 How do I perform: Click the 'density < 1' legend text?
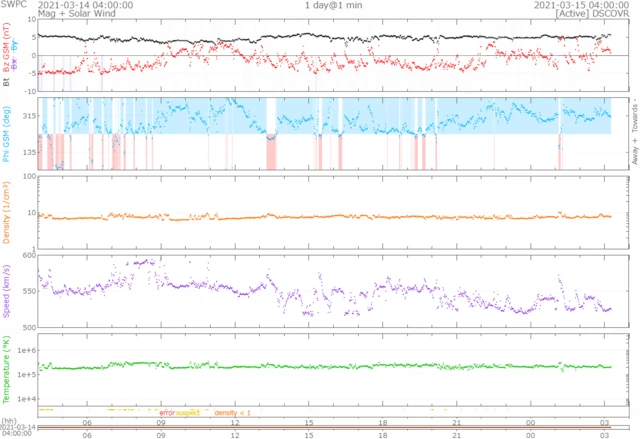tap(232, 413)
